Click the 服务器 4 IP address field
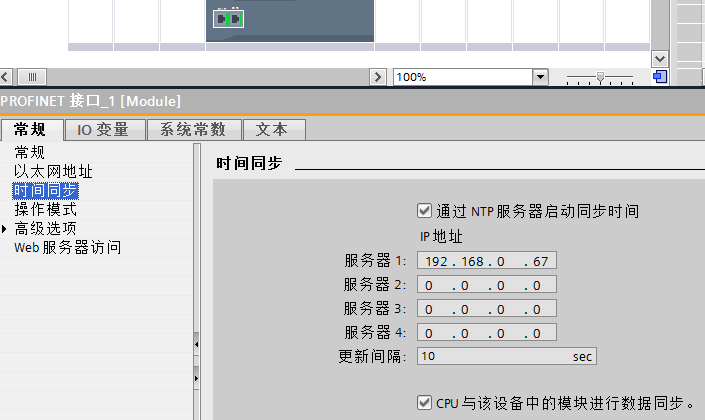 (486, 333)
